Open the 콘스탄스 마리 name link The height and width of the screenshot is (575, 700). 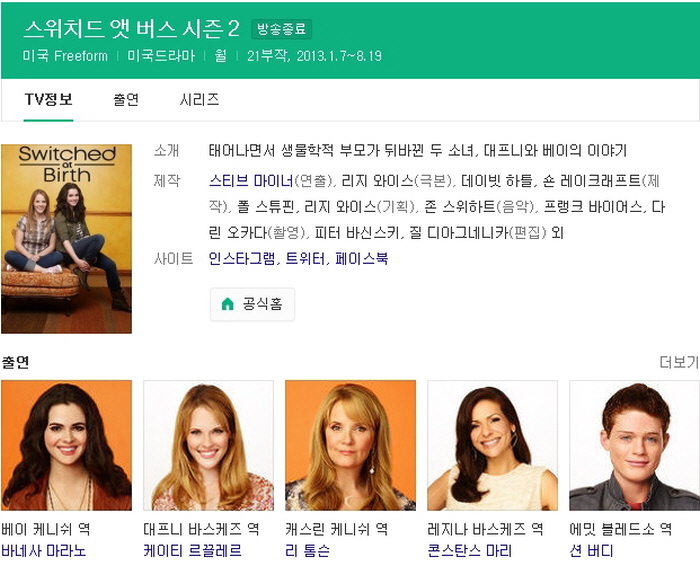coord(470,551)
